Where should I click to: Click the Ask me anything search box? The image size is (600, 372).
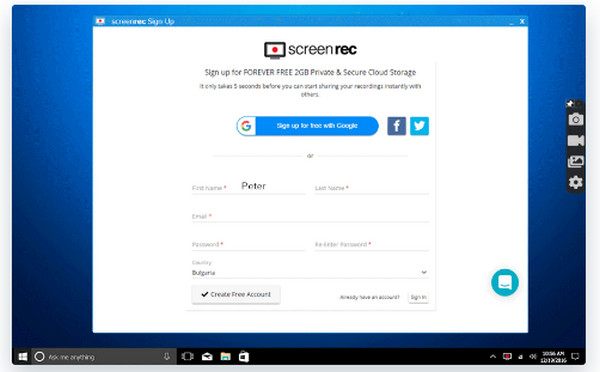coord(104,357)
